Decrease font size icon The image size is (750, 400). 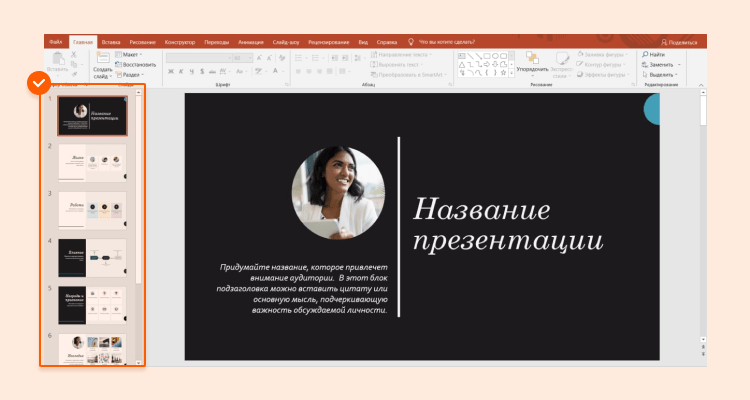tap(269, 58)
